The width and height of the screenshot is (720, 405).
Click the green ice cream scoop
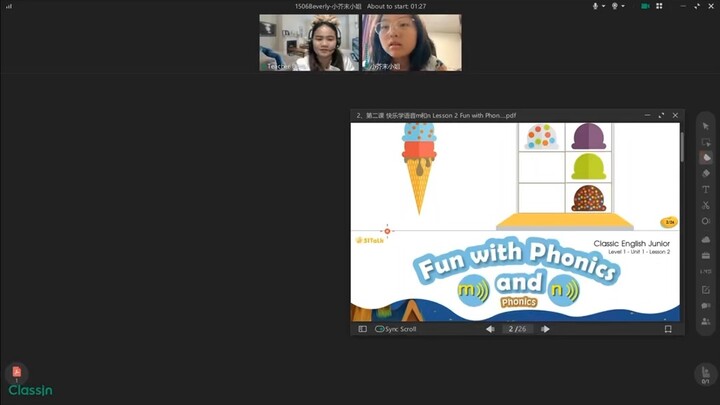coord(588,166)
